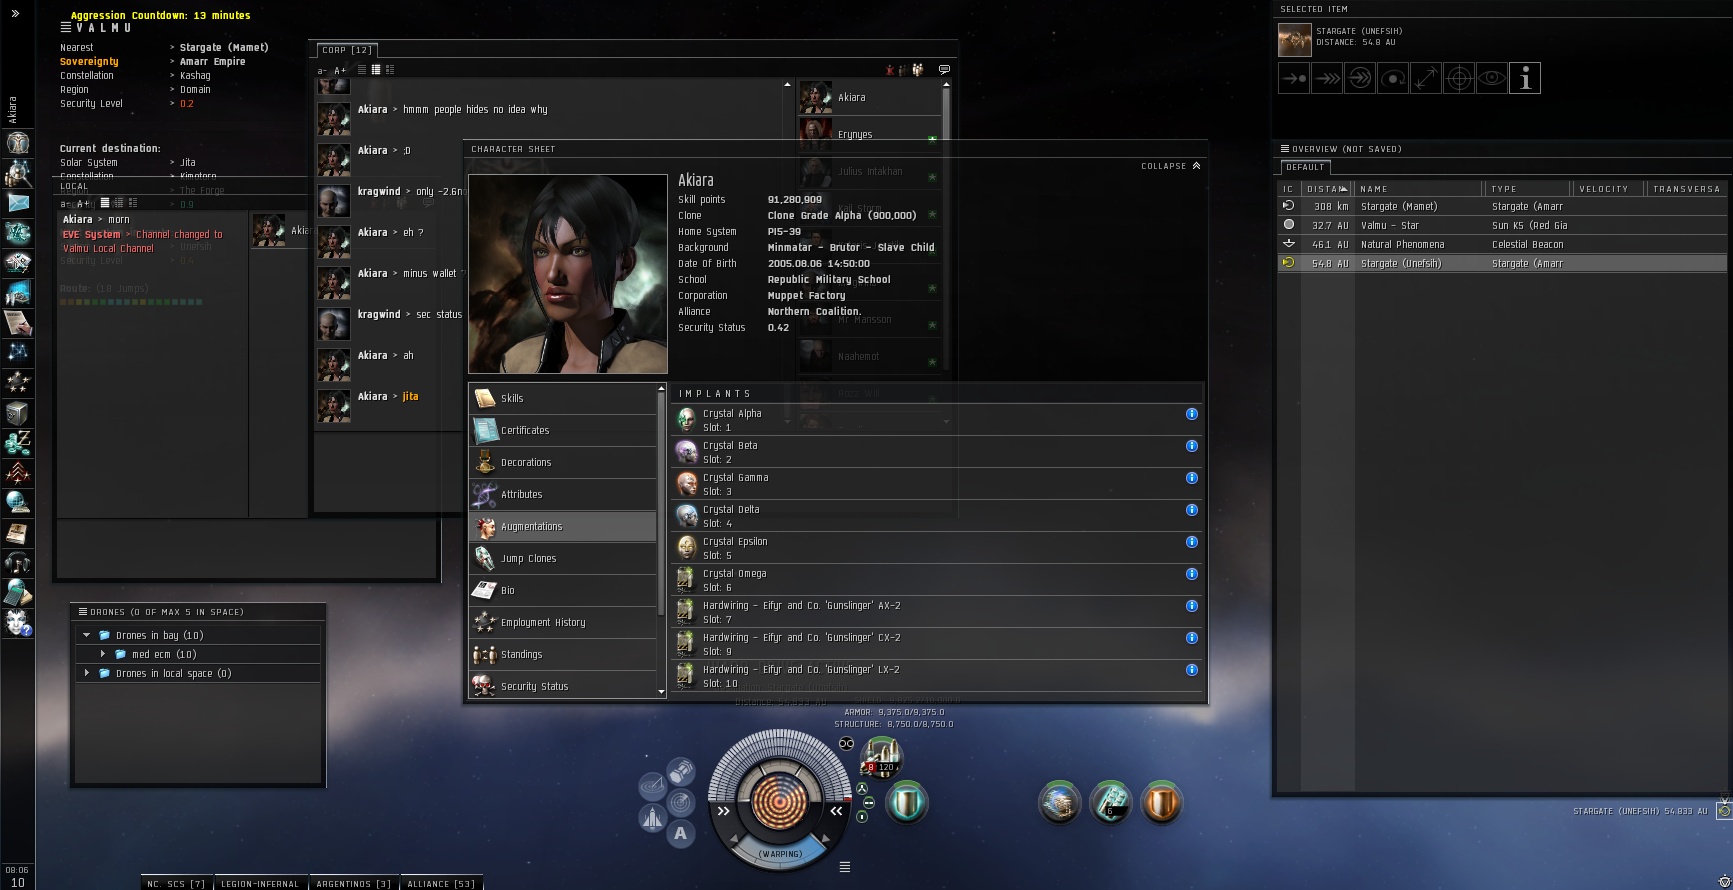Toggle Autopilot with the A button
The image size is (1733, 890).
coord(681,833)
